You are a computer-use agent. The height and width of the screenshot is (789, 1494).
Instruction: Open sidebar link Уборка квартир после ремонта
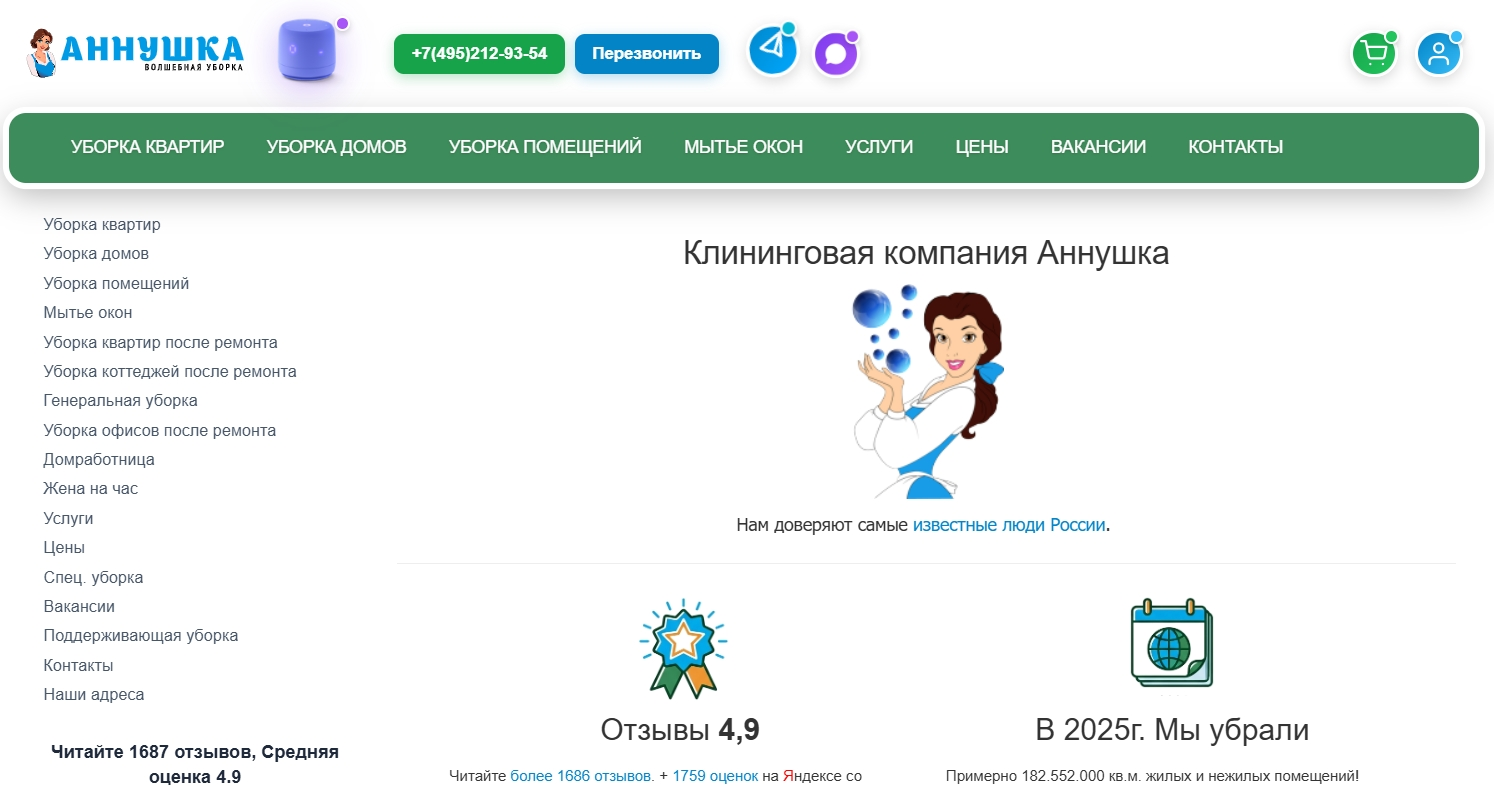161,343
